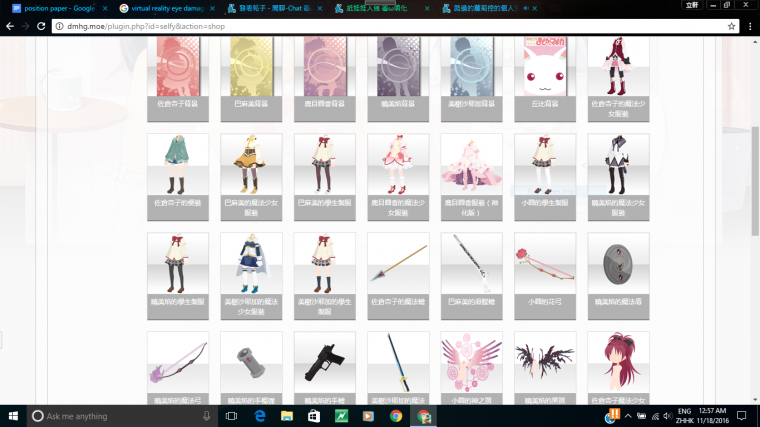Open the volume control in system tray
760x427 pixels.
[x=668, y=416]
